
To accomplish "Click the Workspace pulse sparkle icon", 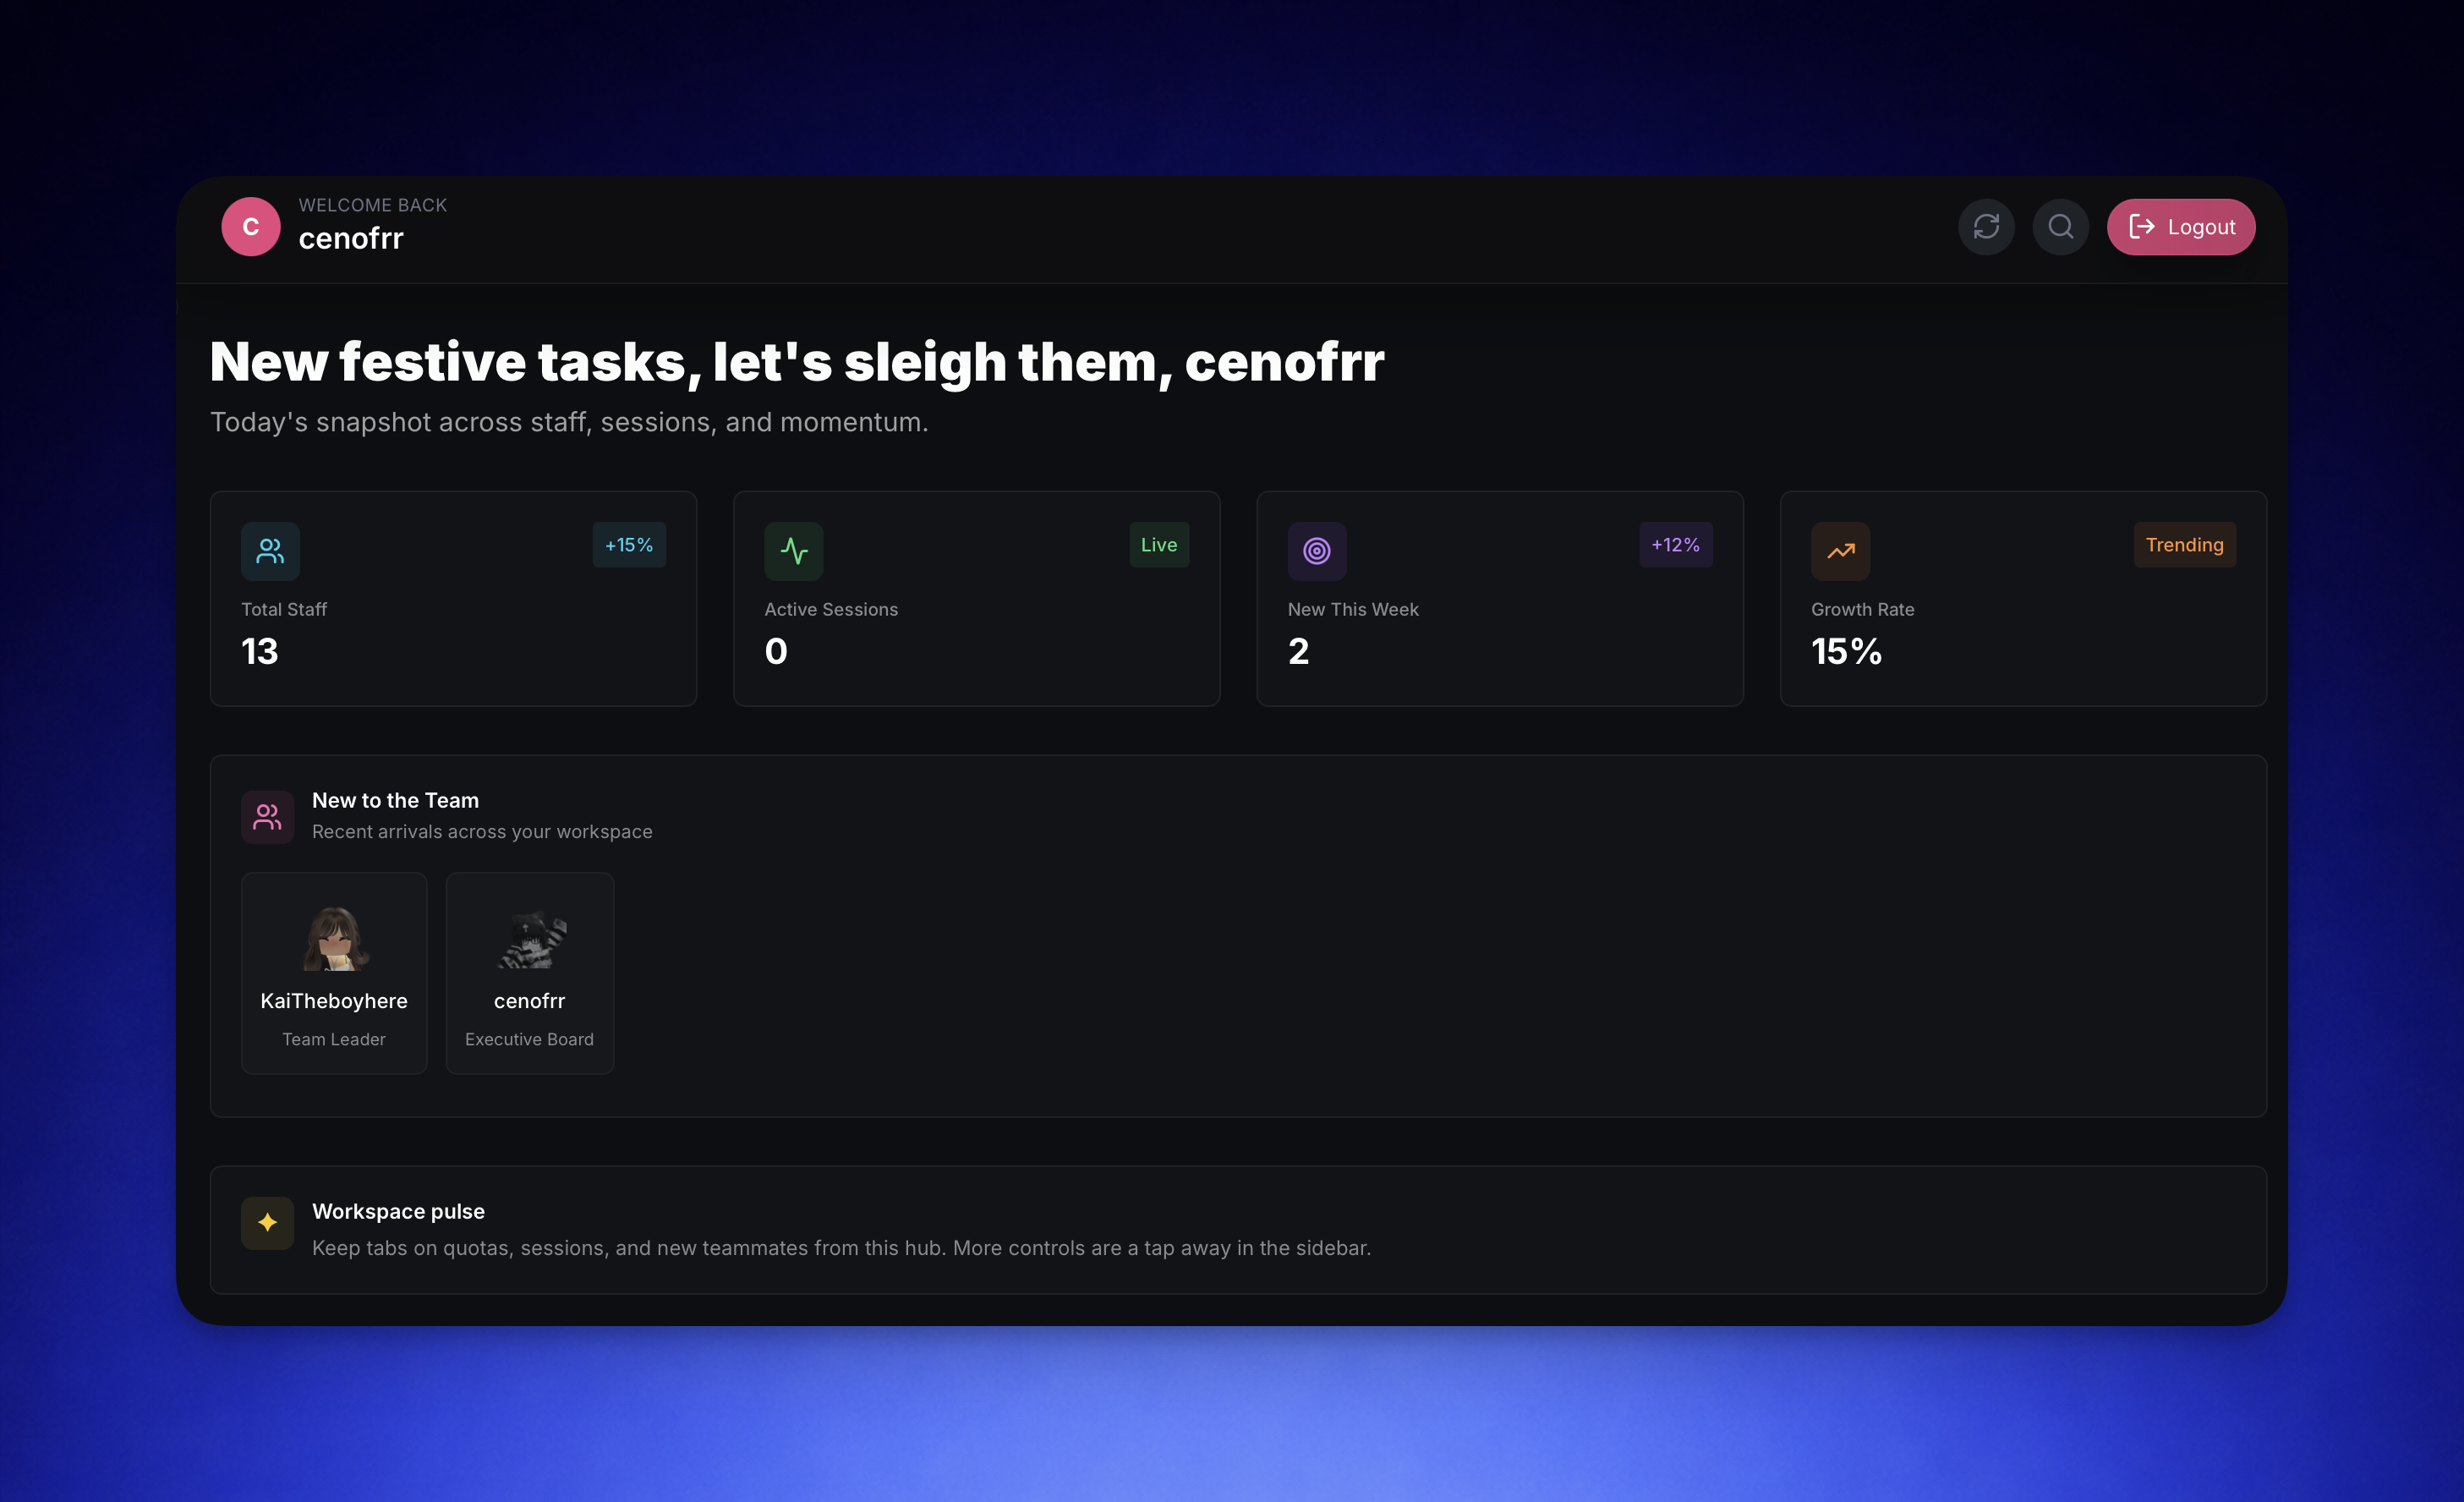I will coord(267,1222).
